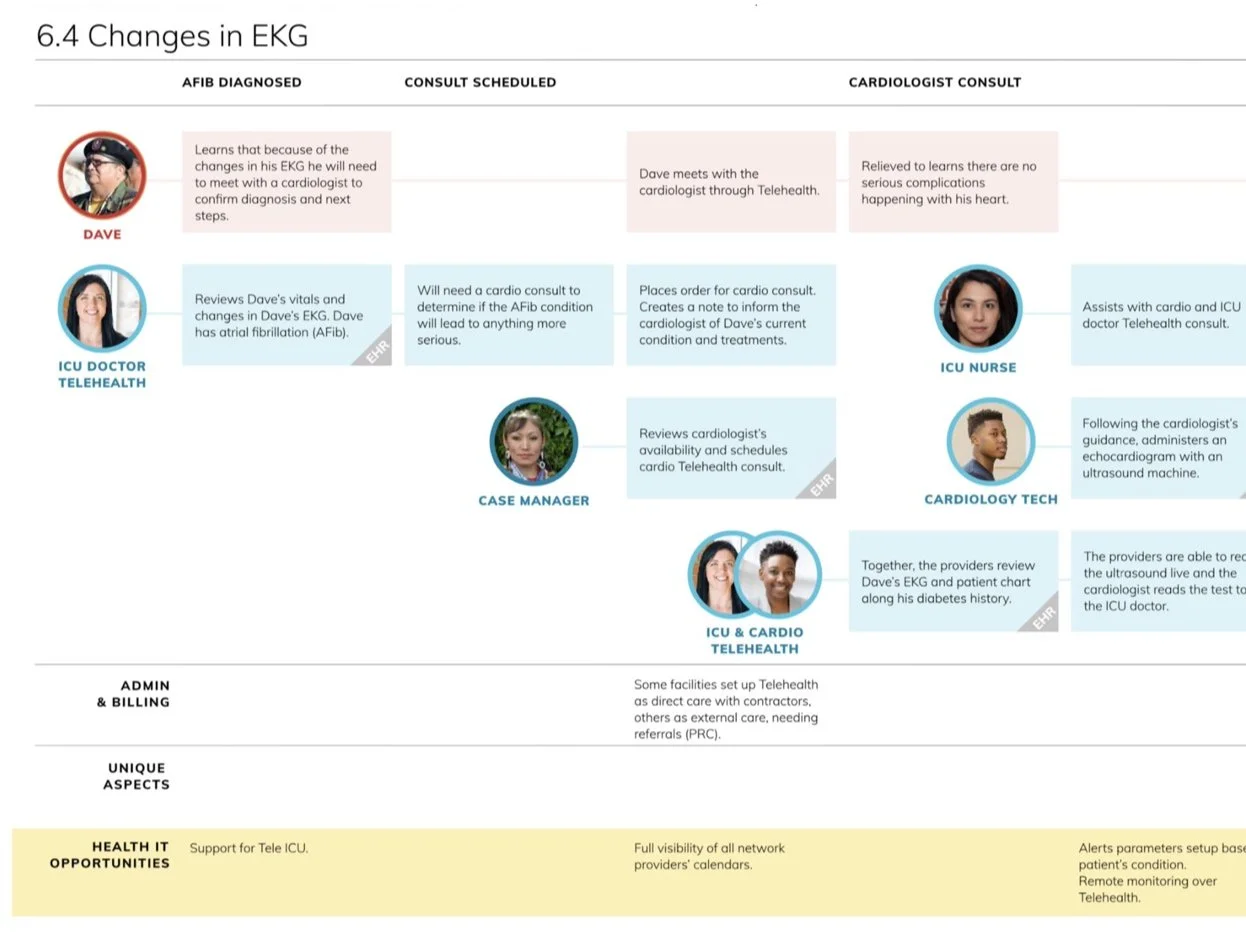
Task: Select the Unique Aspects row label
Action: [x=136, y=776]
